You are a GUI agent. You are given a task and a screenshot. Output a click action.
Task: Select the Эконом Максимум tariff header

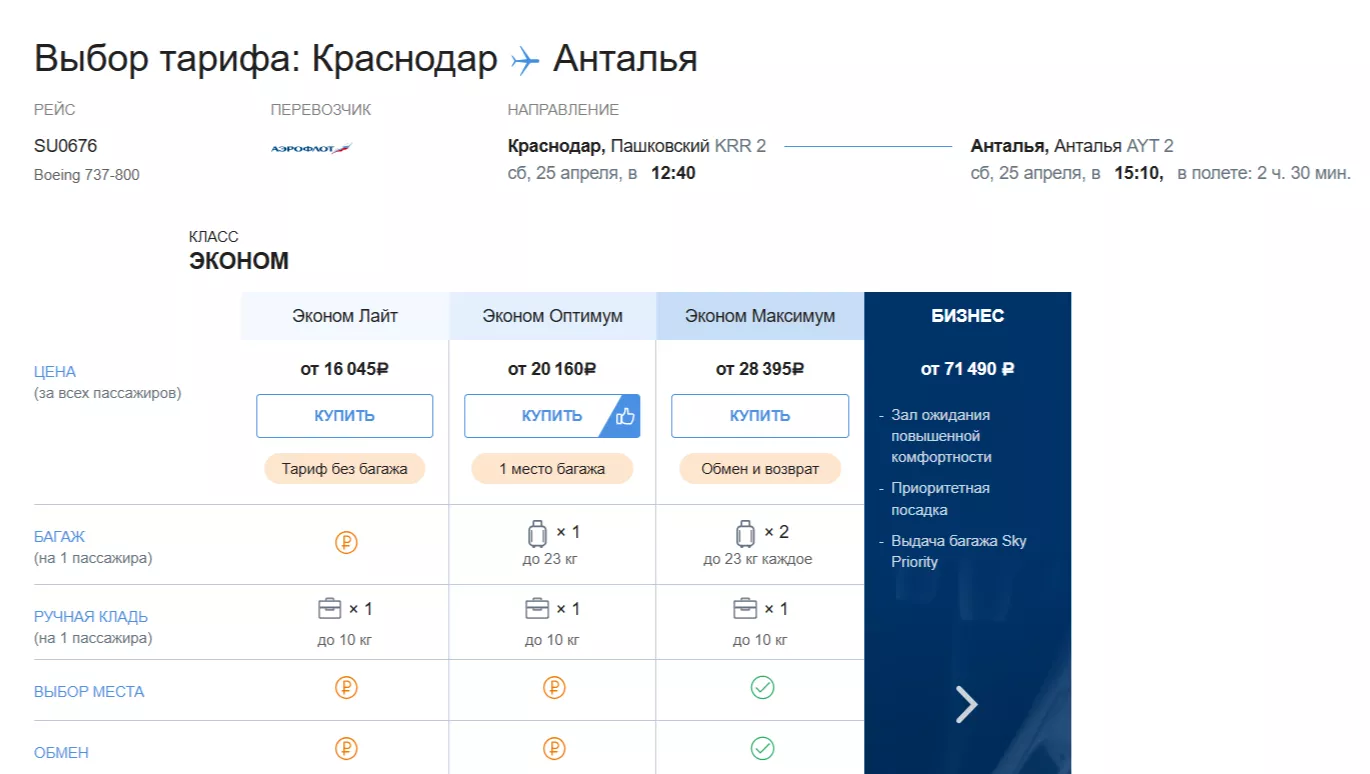[760, 316]
